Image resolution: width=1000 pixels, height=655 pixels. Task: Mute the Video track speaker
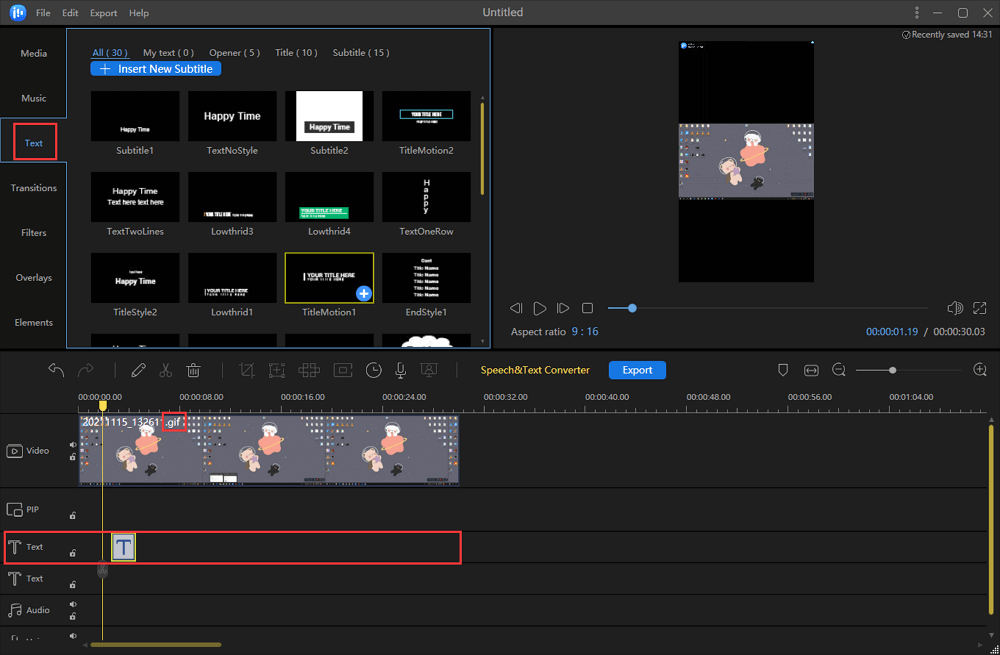(x=72, y=445)
